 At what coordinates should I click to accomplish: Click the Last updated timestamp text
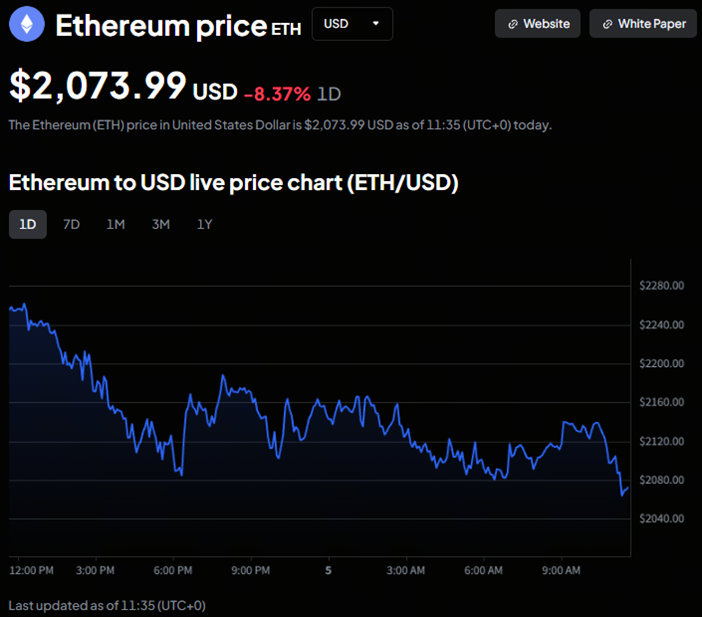[x=107, y=605]
